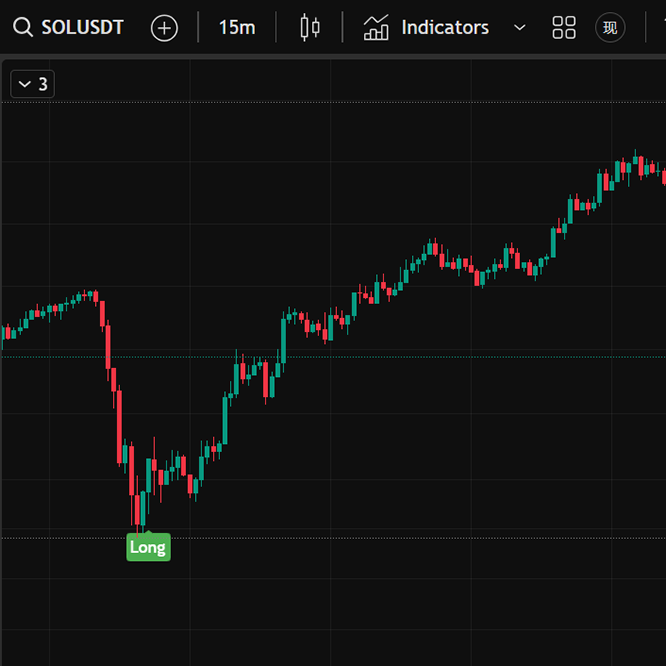This screenshot has height=666, width=666.
Task: Select the upper white dotted horizontal line
Action: pyautogui.click(x=334, y=102)
